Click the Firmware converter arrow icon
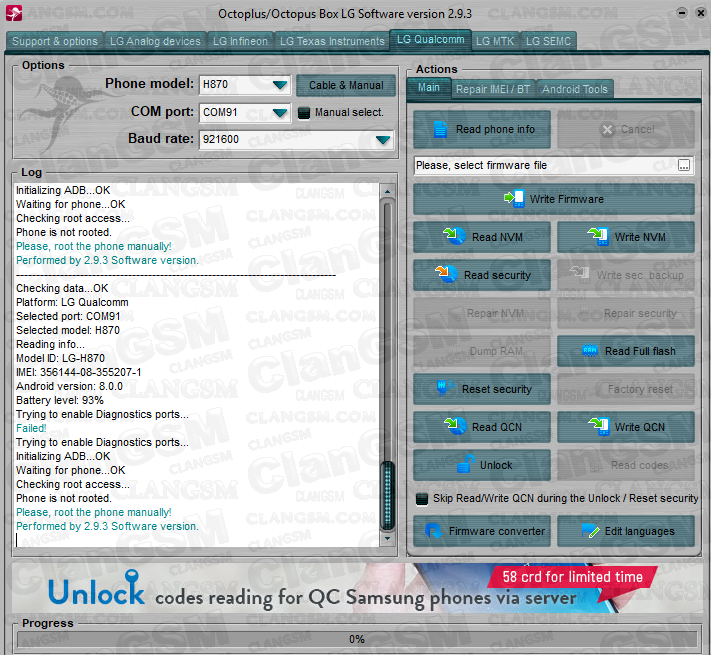Viewport: 711px width, 655px height. coord(433,531)
